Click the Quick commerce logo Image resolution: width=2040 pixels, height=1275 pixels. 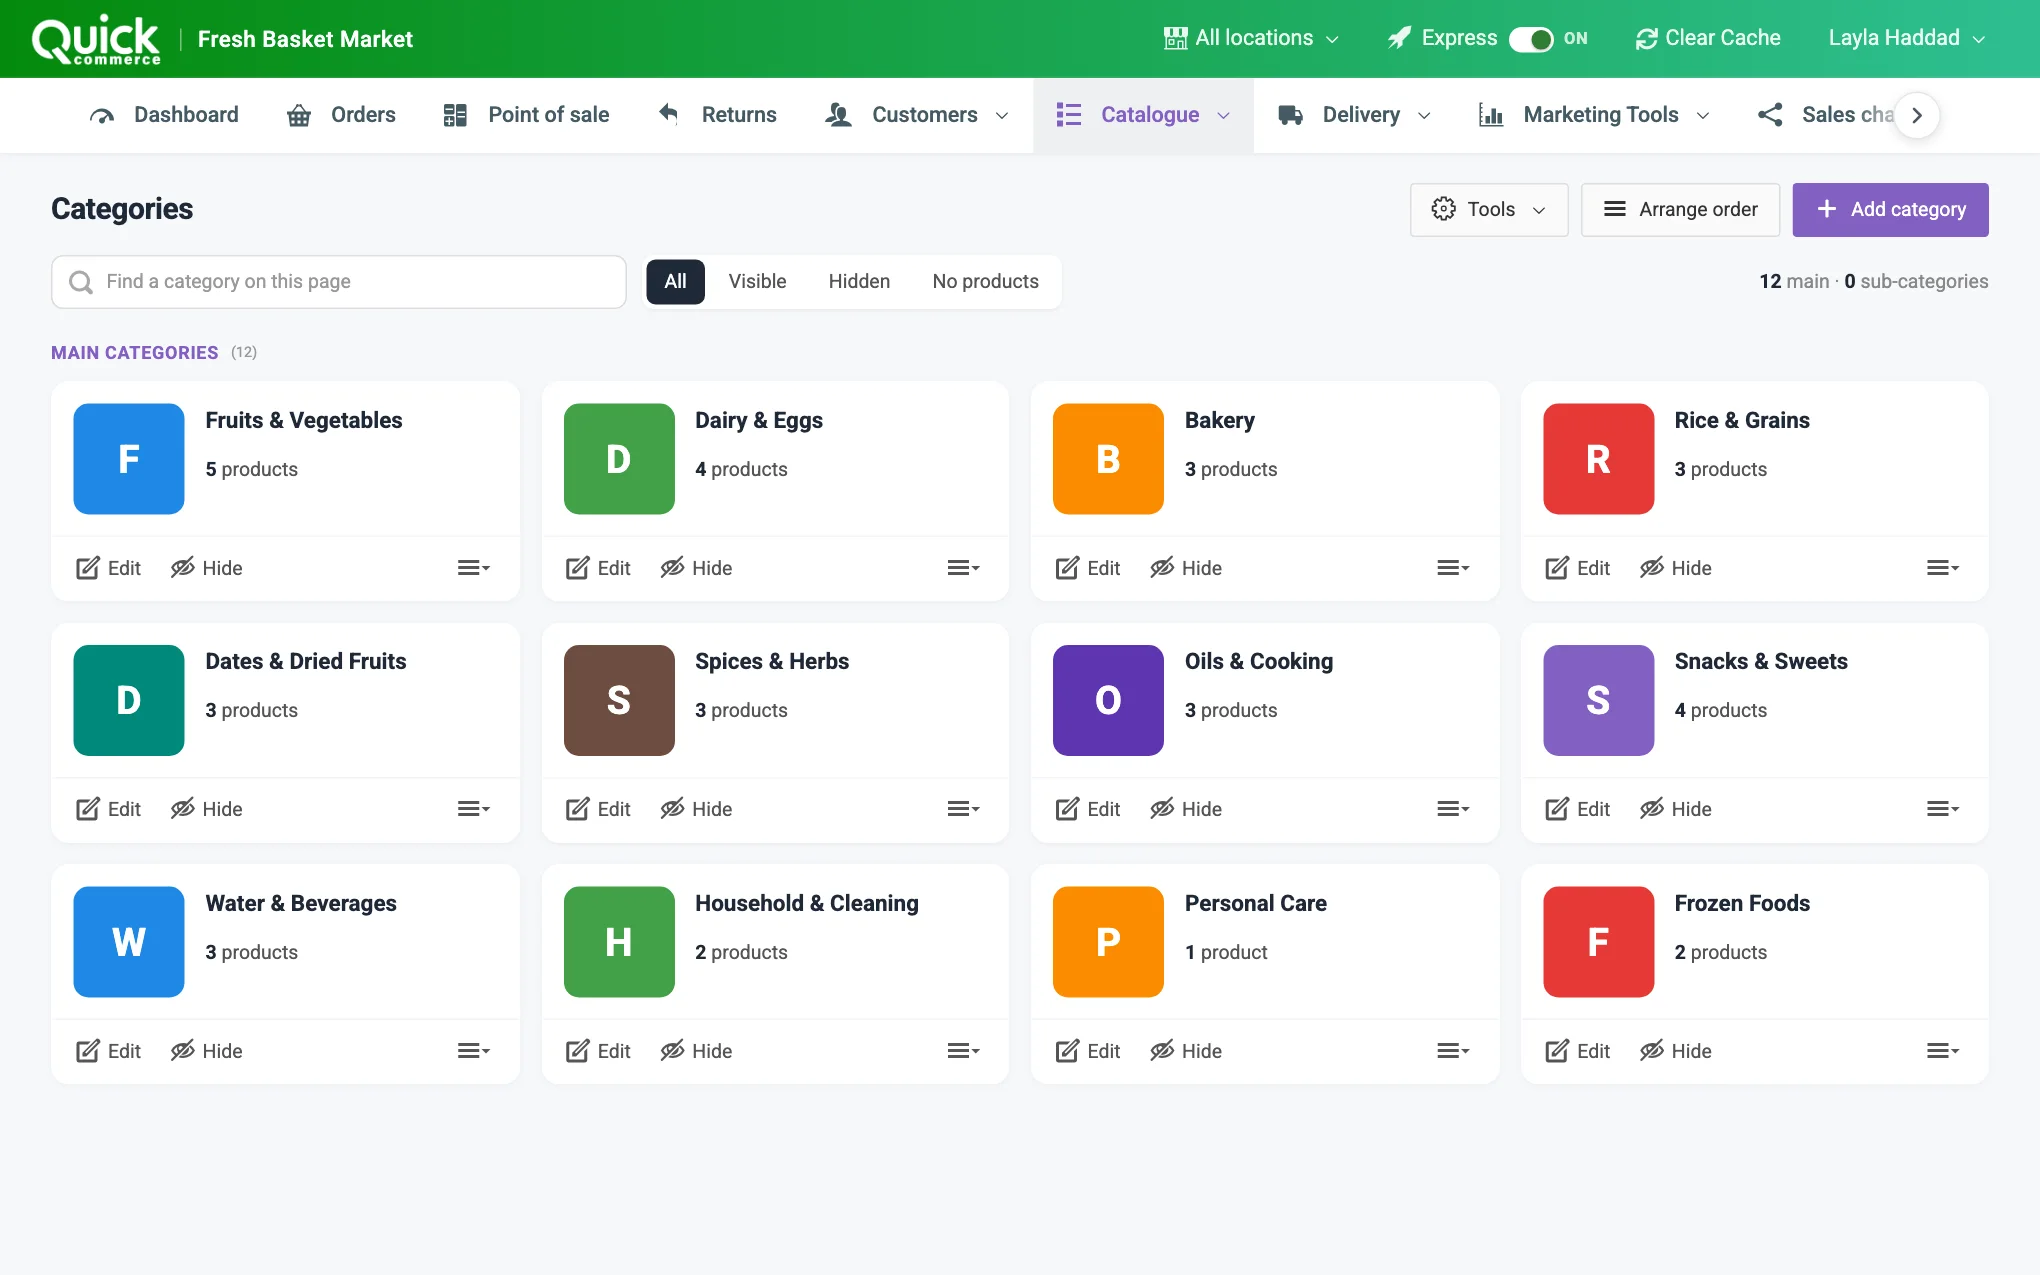click(x=96, y=40)
